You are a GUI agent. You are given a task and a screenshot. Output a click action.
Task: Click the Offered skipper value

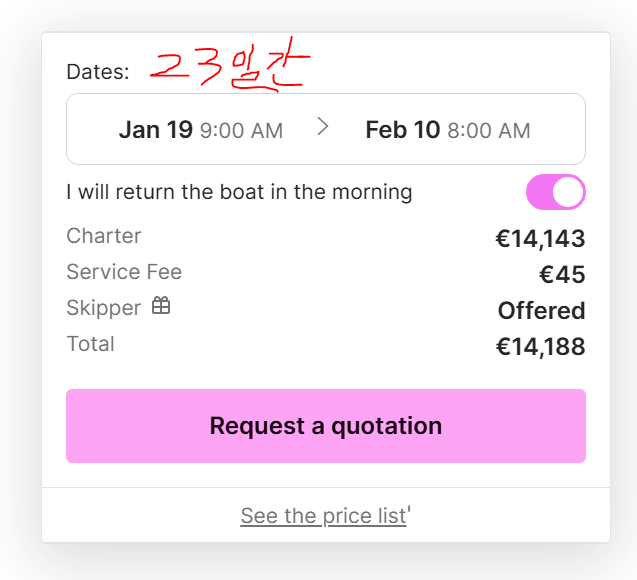(541, 311)
